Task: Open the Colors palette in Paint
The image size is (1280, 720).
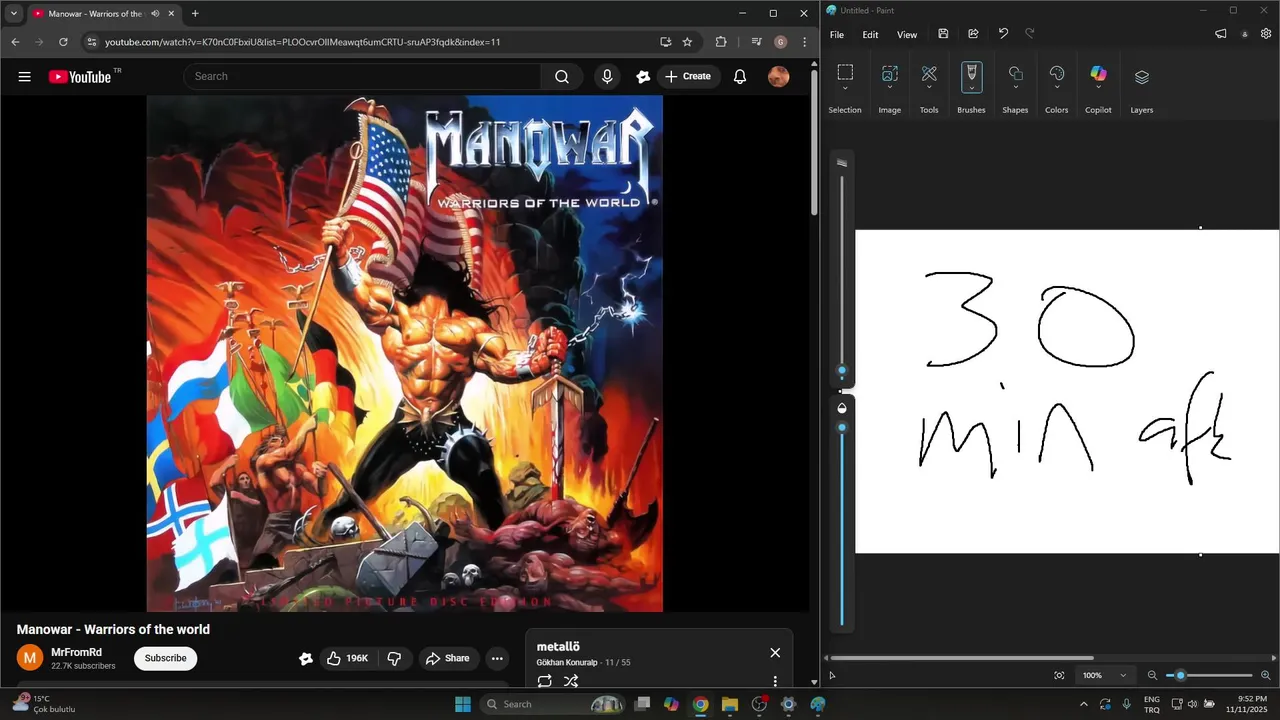Action: [1057, 73]
